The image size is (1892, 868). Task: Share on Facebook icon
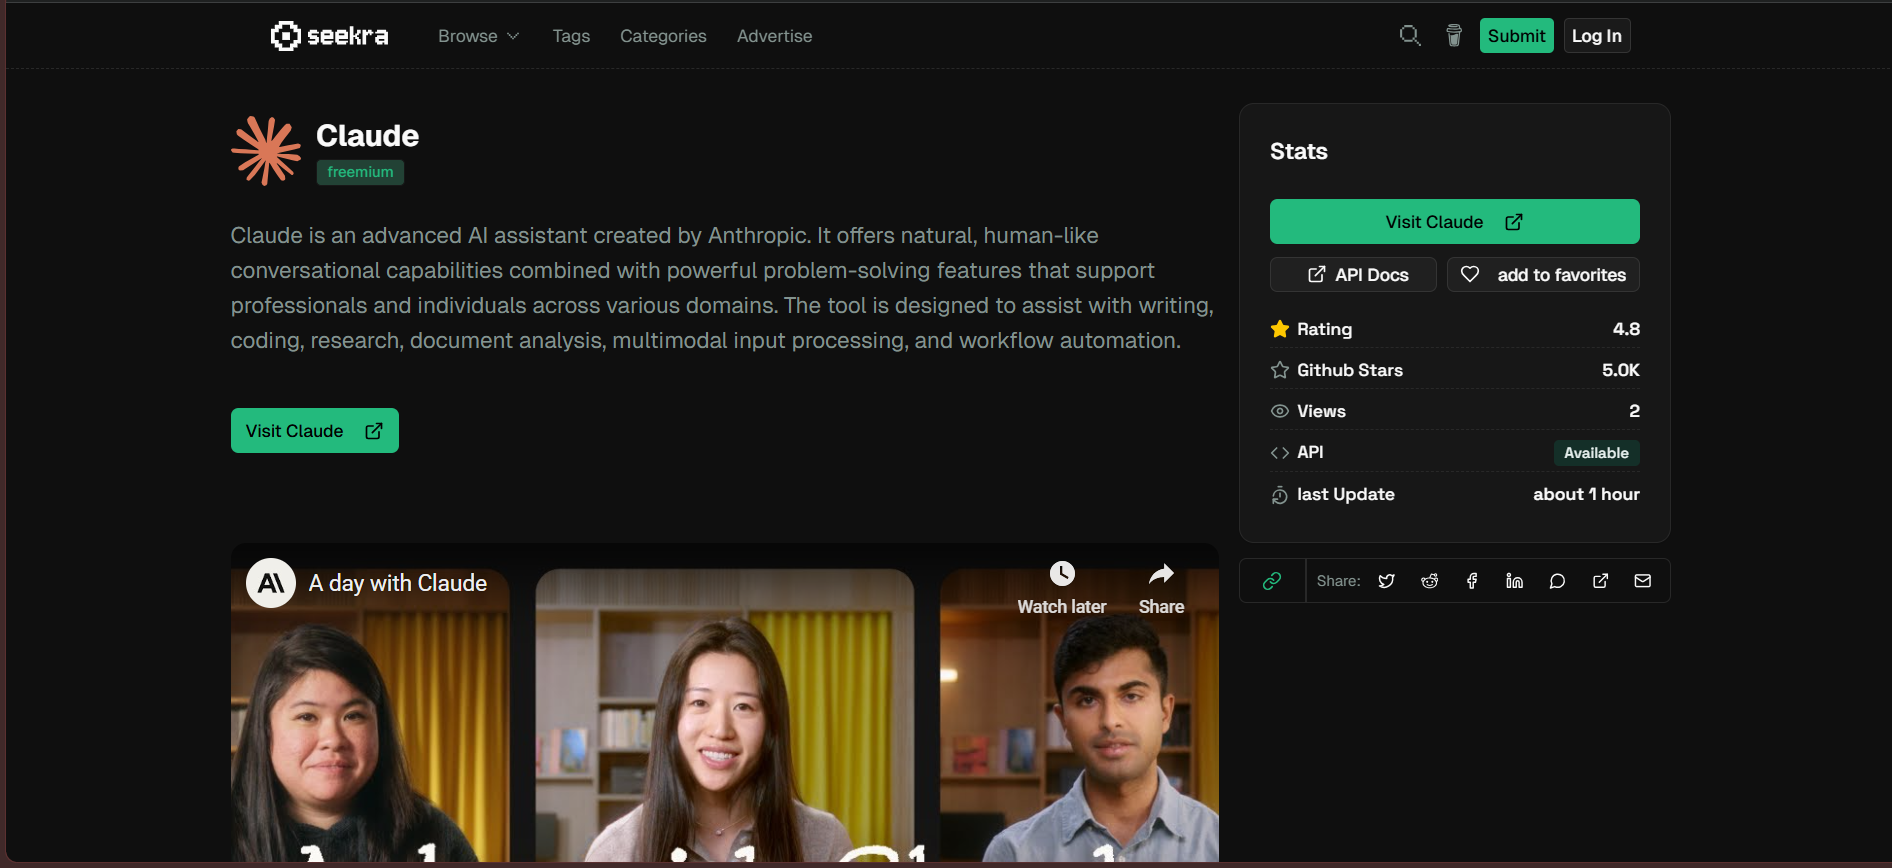(1472, 581)
